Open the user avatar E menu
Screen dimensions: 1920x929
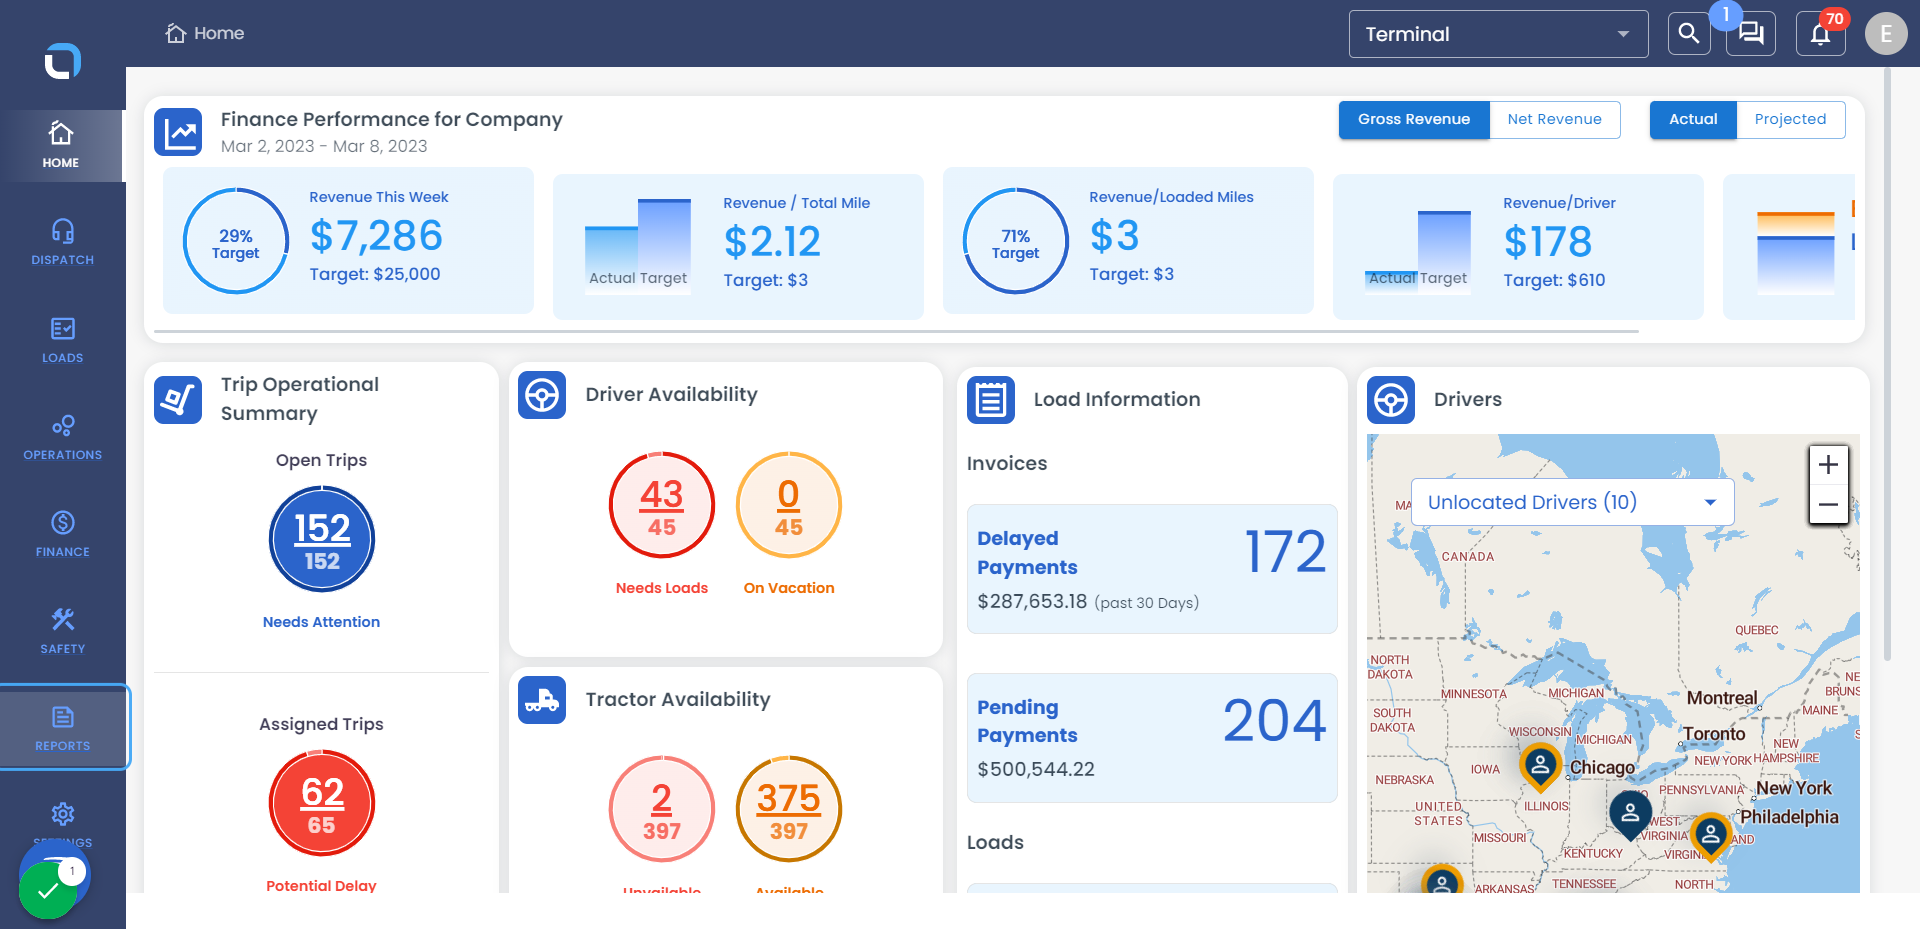pyautogui.click(x=1886, y=33)
